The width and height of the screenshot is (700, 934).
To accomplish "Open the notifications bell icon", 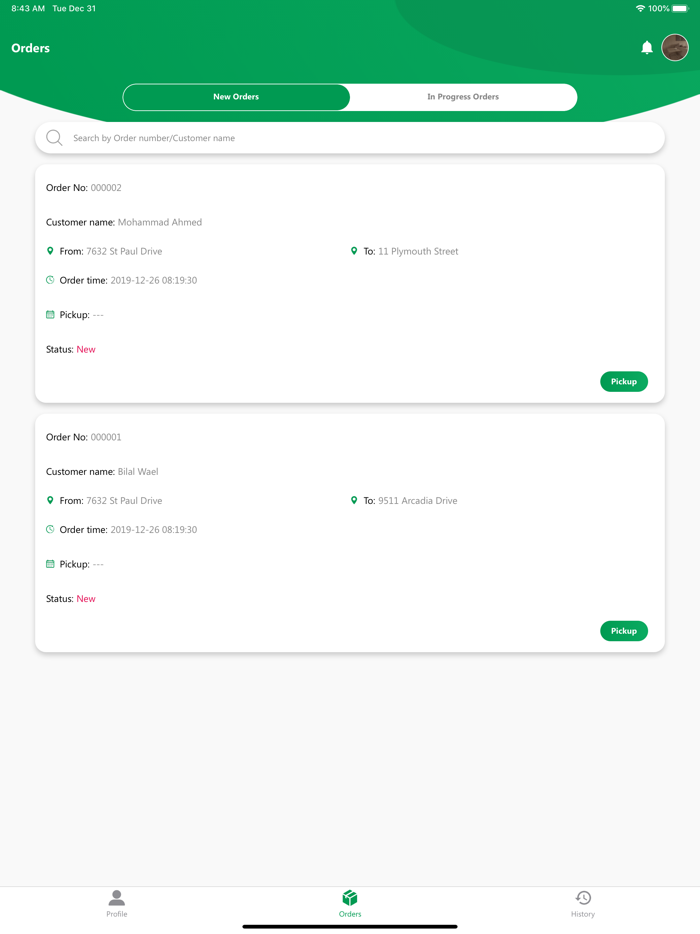I will pyautogui.click(x=646, y=47).
